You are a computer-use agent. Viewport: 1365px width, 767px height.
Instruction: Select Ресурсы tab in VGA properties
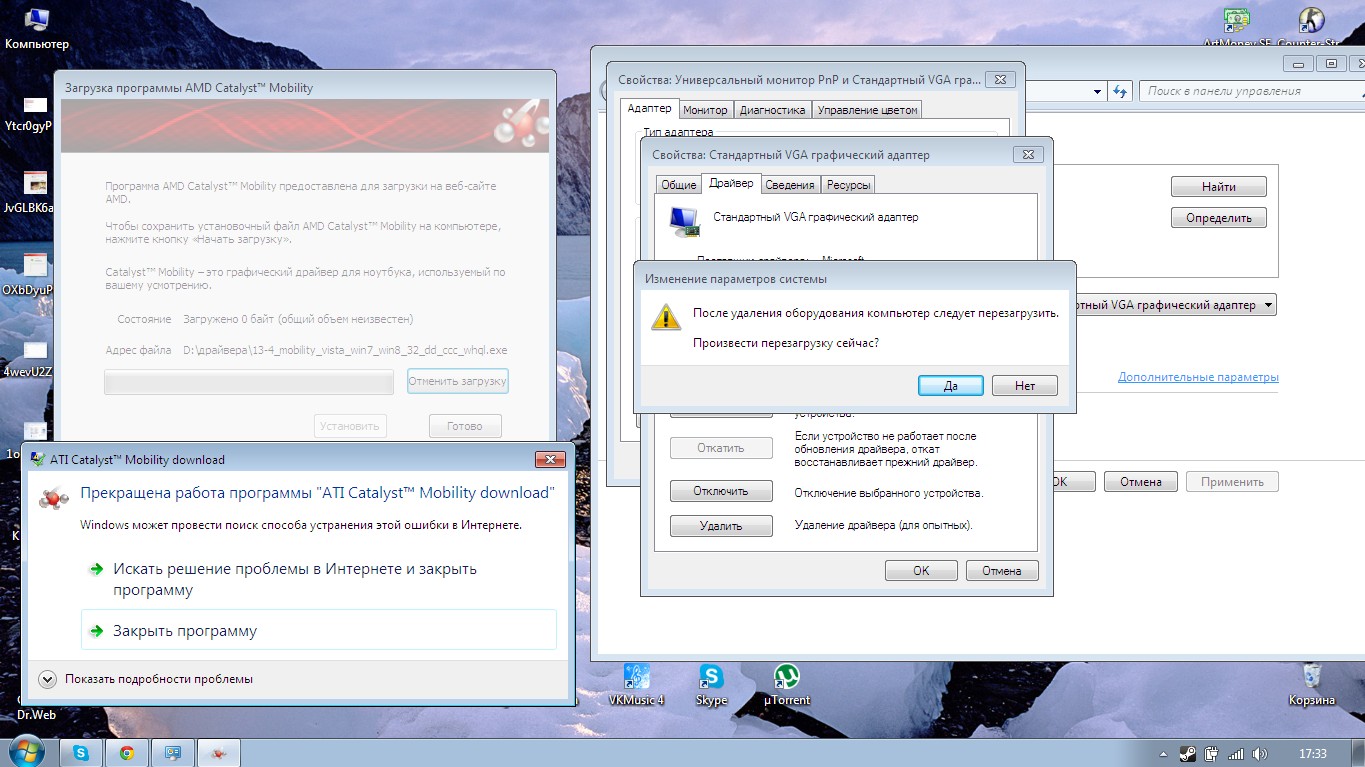(x=848, y=185)
